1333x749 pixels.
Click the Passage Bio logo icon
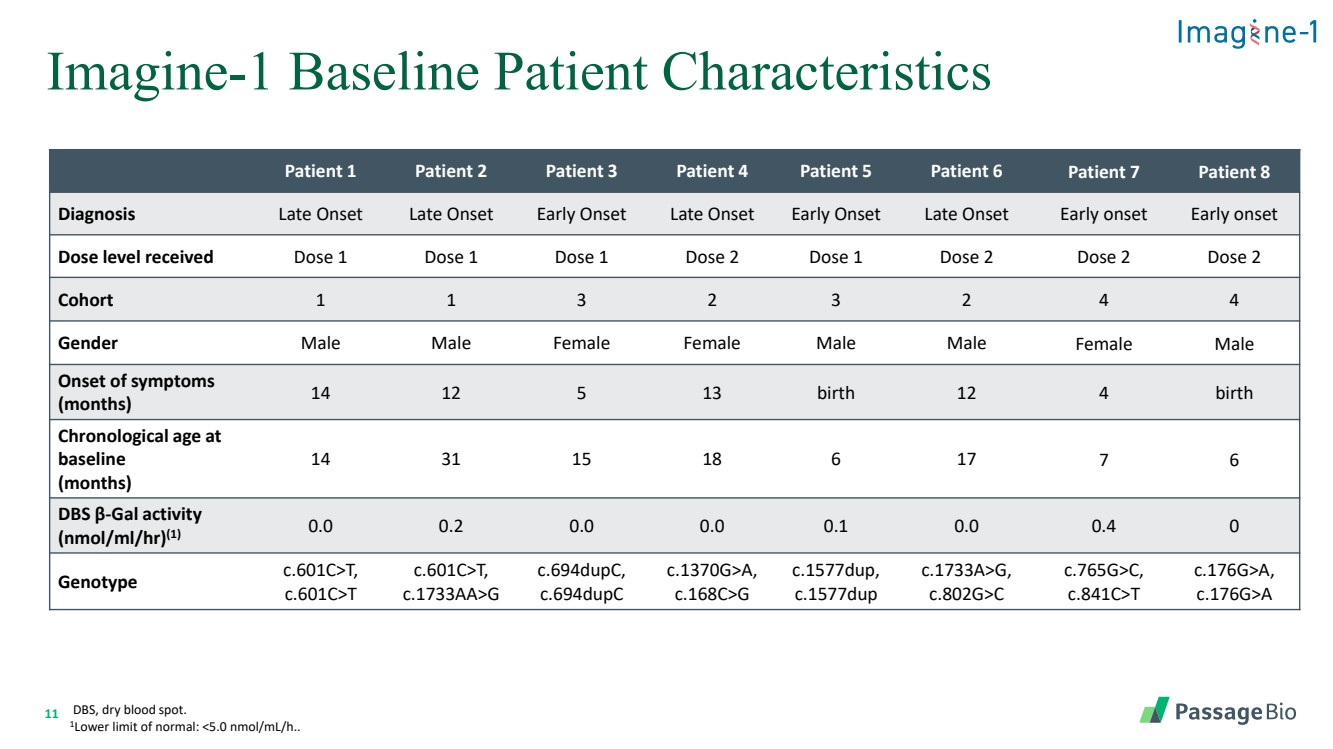coord(1155,711)
